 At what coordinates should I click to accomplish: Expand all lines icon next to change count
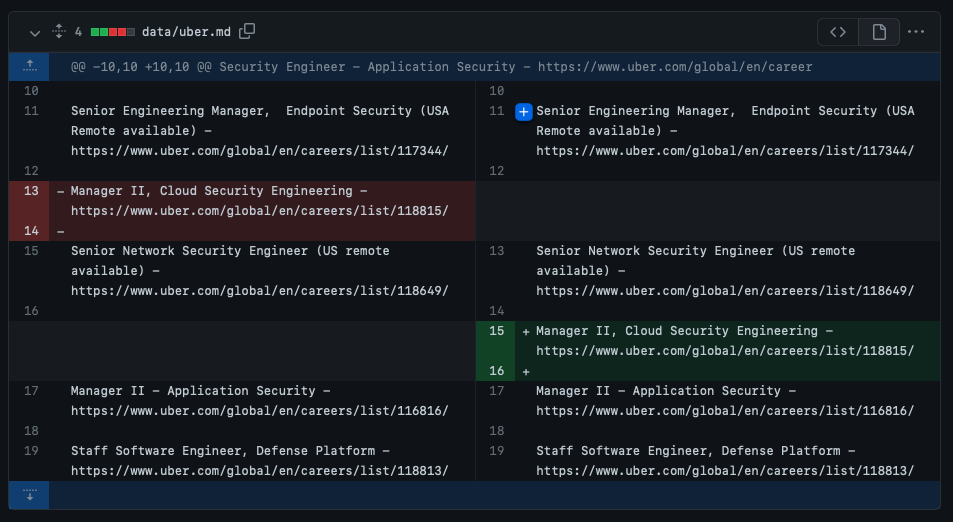(x=59, y=31)
